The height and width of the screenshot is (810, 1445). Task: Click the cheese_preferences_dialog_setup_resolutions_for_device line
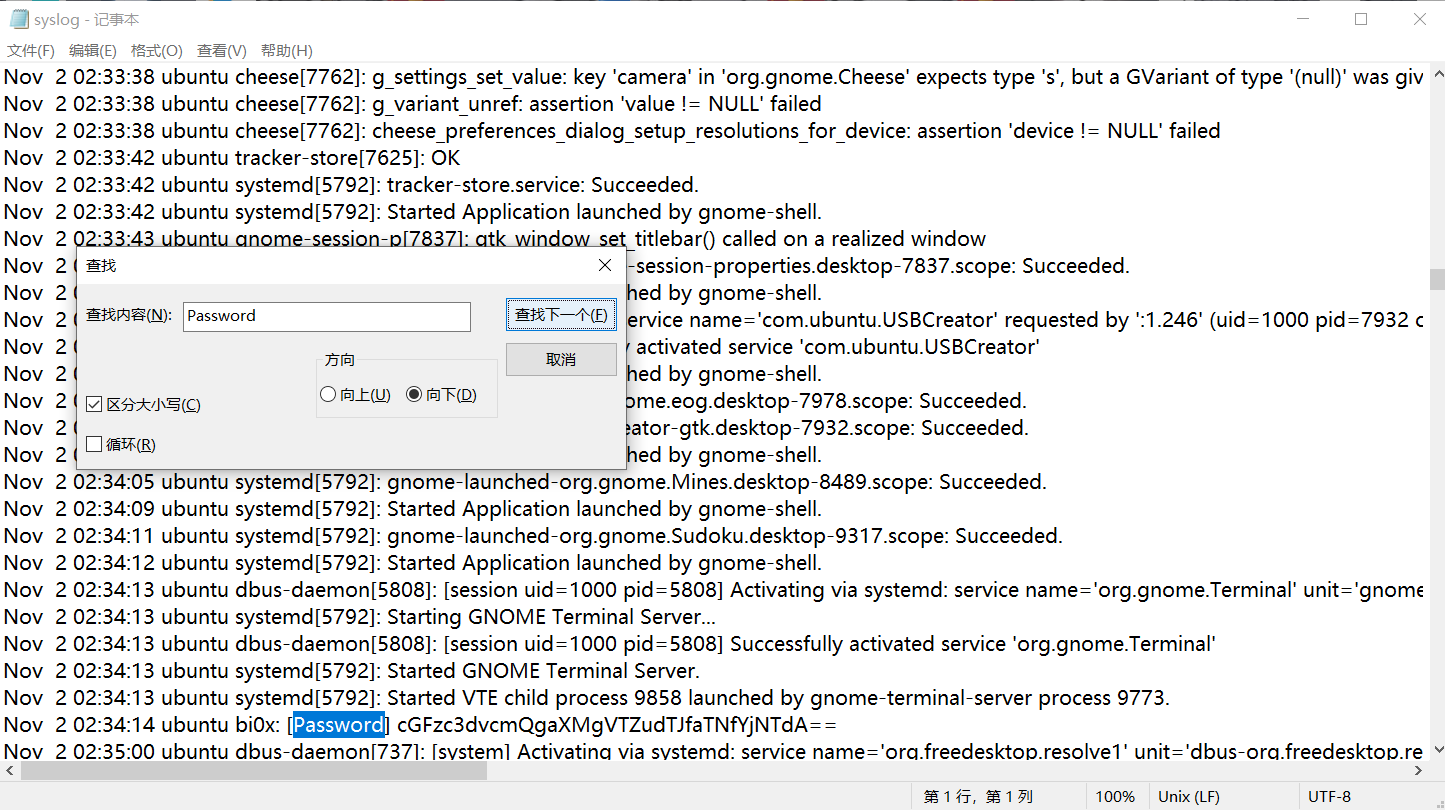[x=612, y=131]
